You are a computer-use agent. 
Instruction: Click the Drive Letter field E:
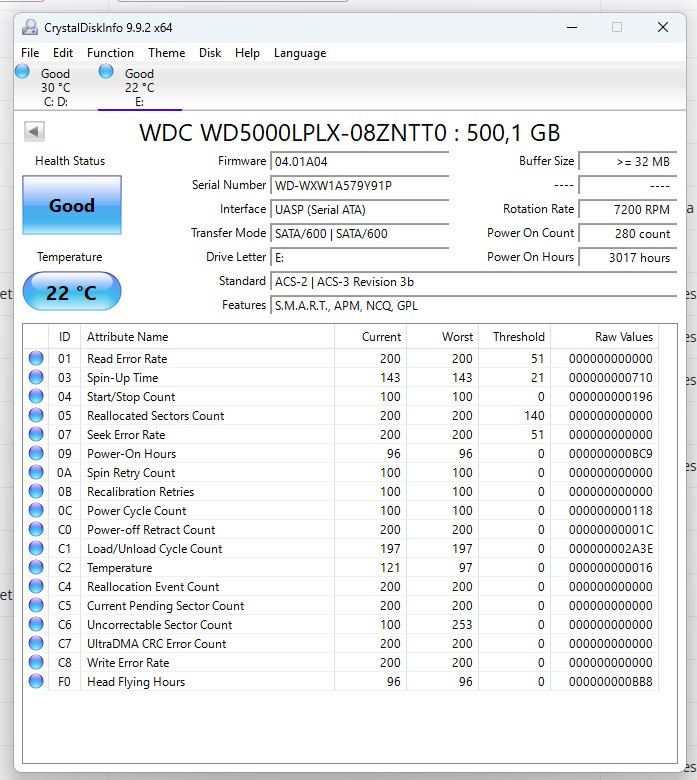(x=359, y=257)
